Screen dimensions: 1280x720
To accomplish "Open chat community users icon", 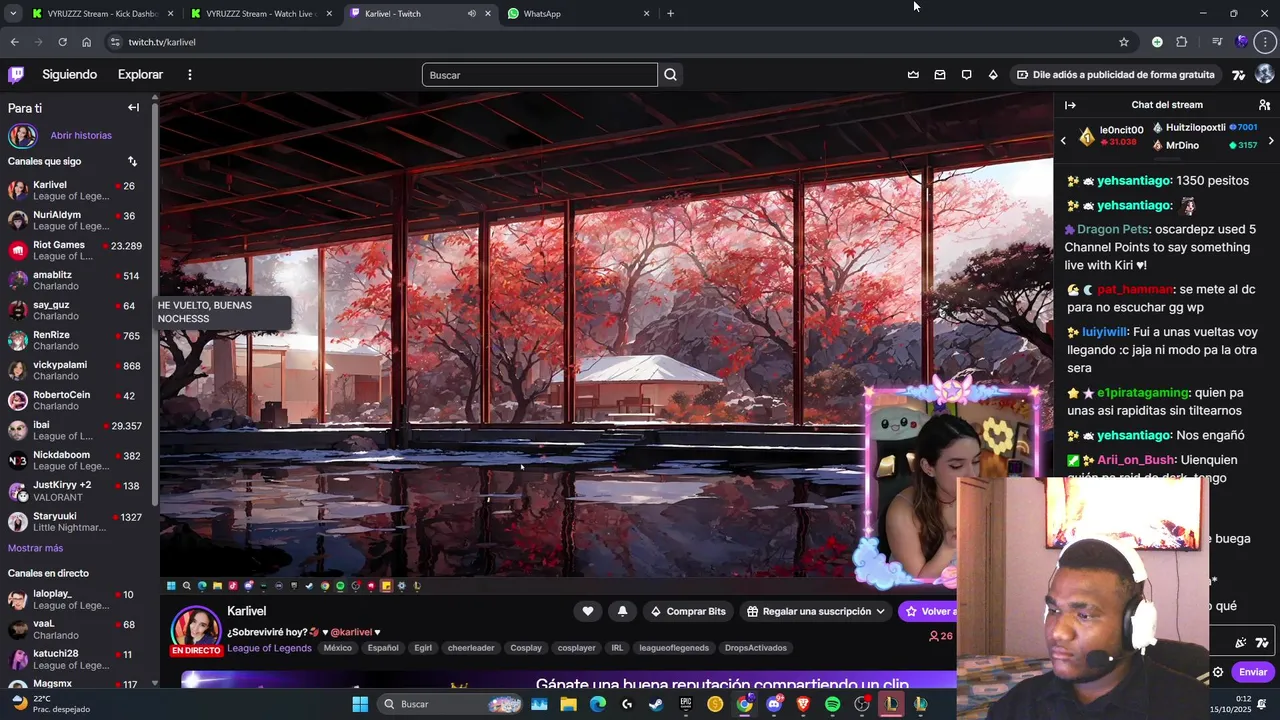I will pyautogui.click(x=1264, y=105).
